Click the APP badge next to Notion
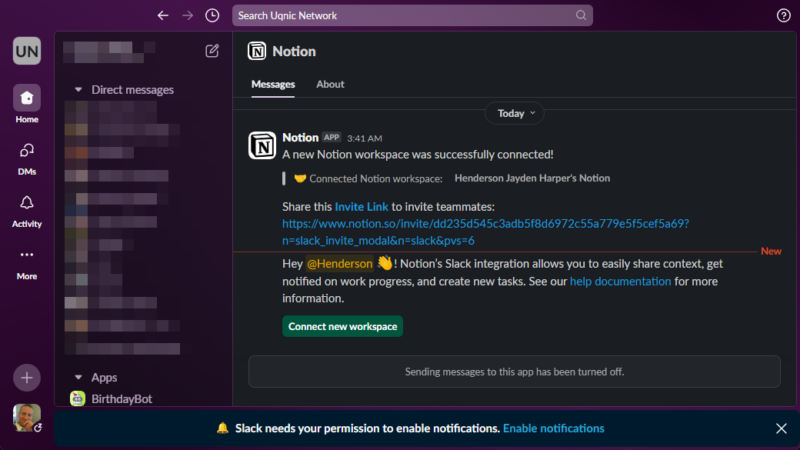This screenshot has width=800, height=450. 332,137
